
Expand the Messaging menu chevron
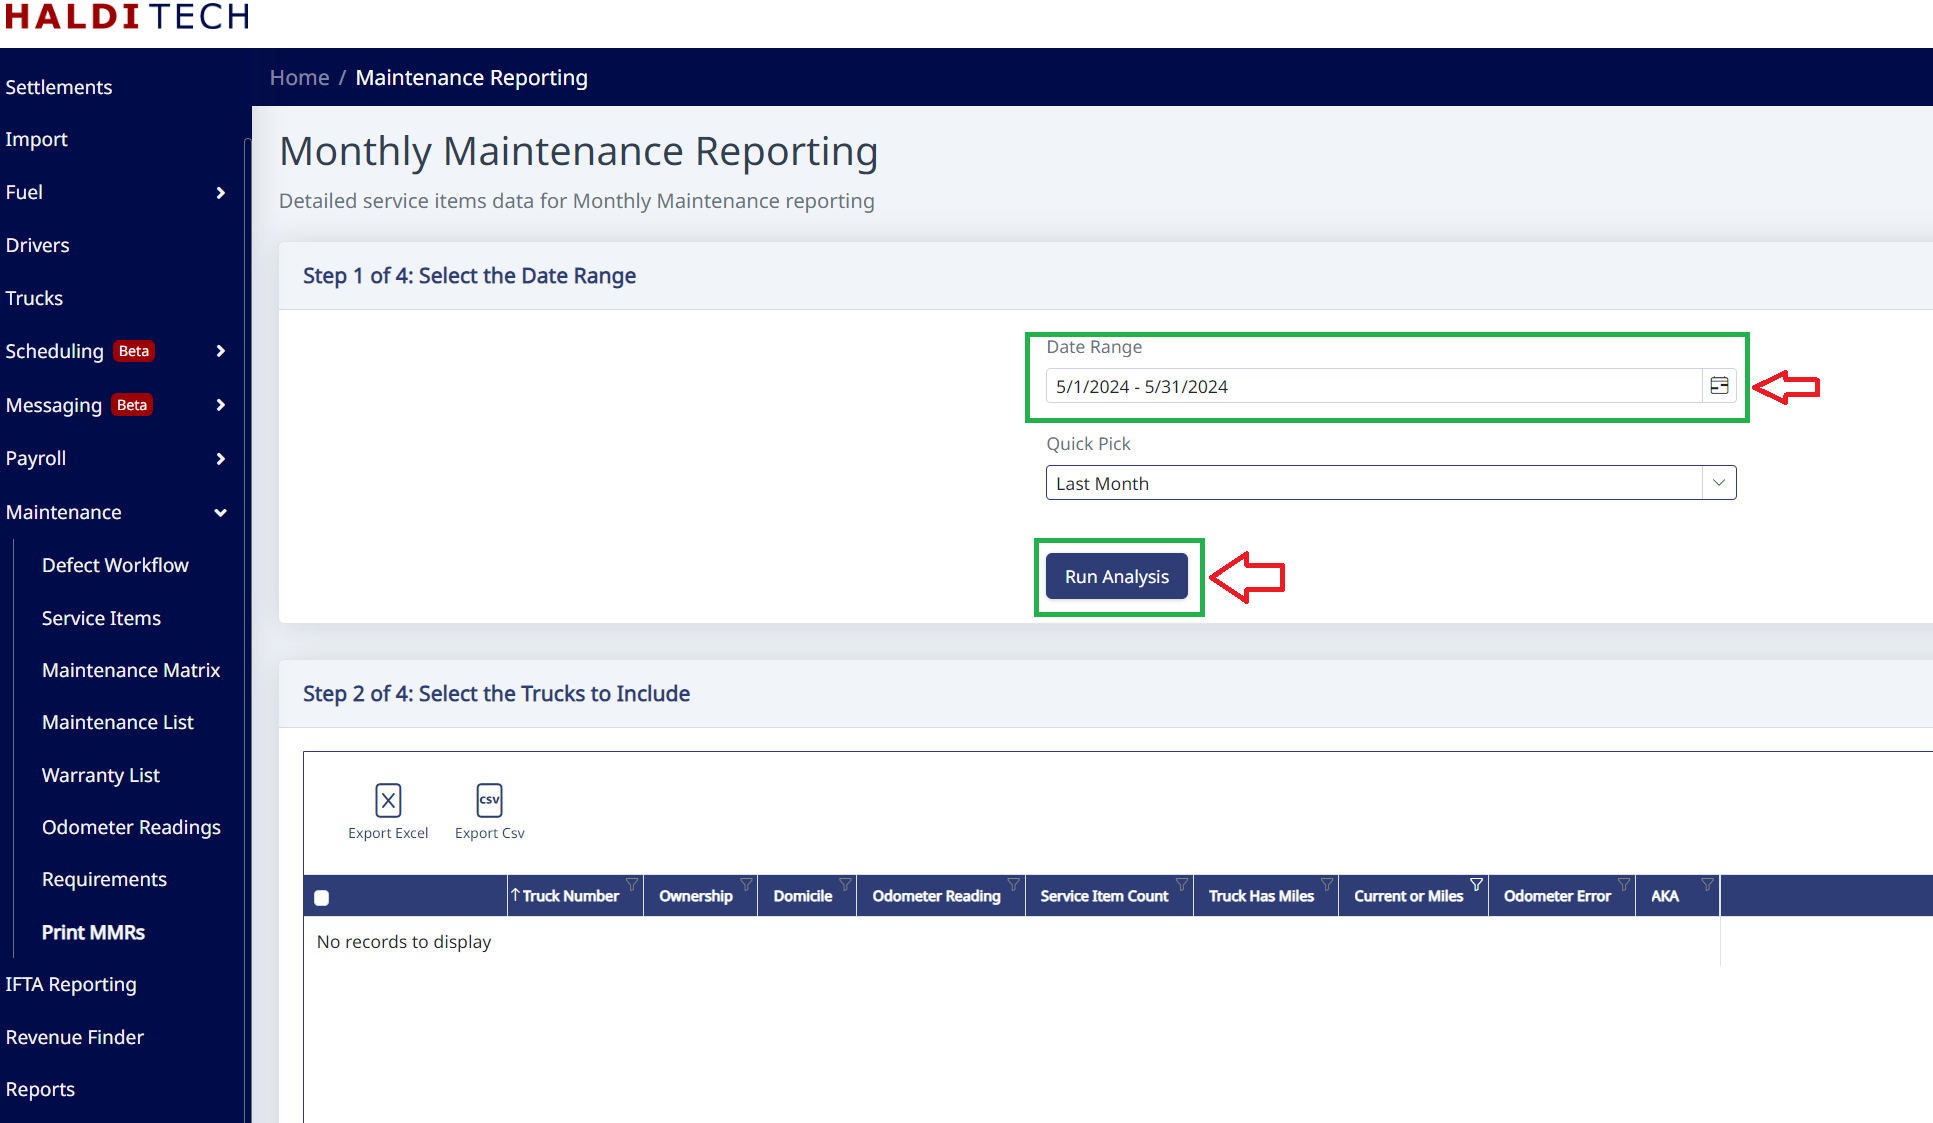[x=221, y=405]
